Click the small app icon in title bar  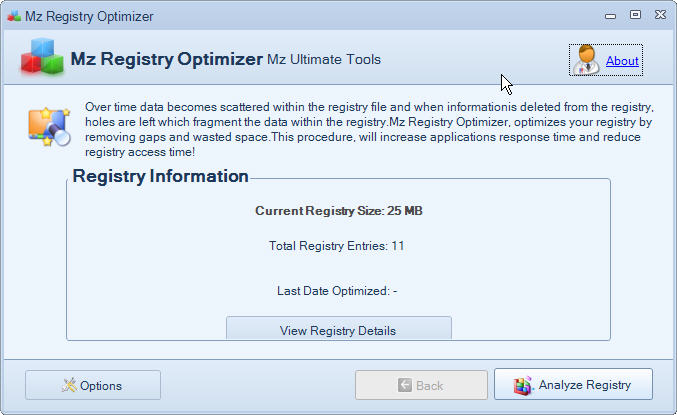(x=12, y=16)
